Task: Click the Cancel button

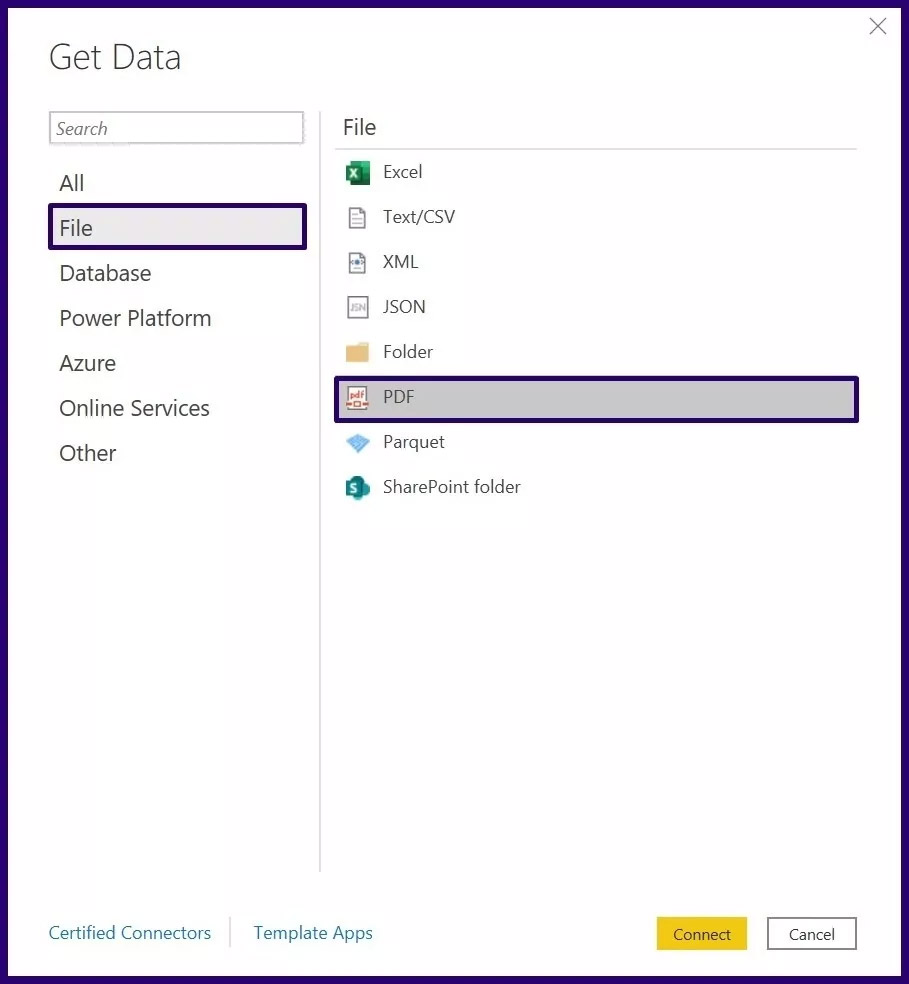Action: [811, 934]
